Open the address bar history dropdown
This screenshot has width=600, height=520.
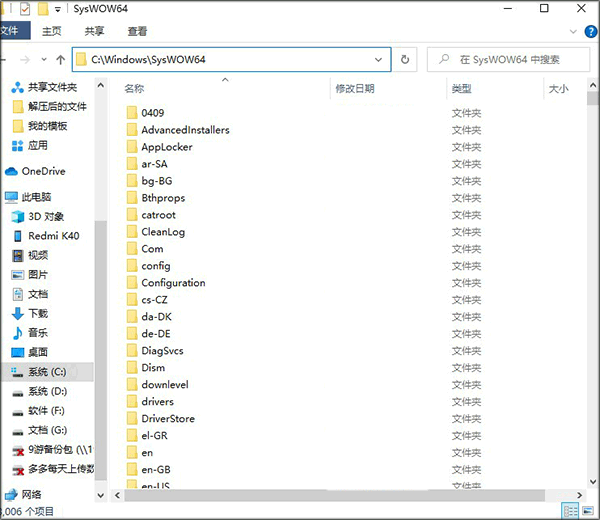[378, 60]
